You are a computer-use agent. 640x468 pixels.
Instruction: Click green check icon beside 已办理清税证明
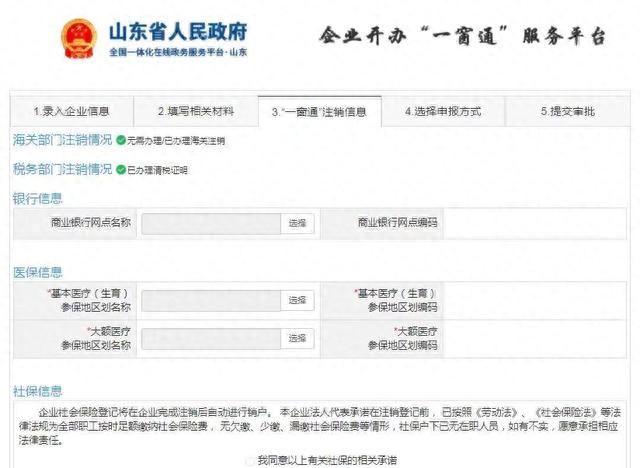(x=120, y=169)
